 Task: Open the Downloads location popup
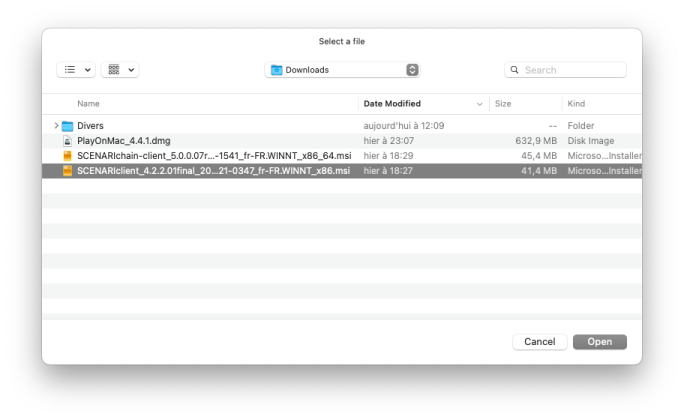pyautogui.click(x=342, y=70)
